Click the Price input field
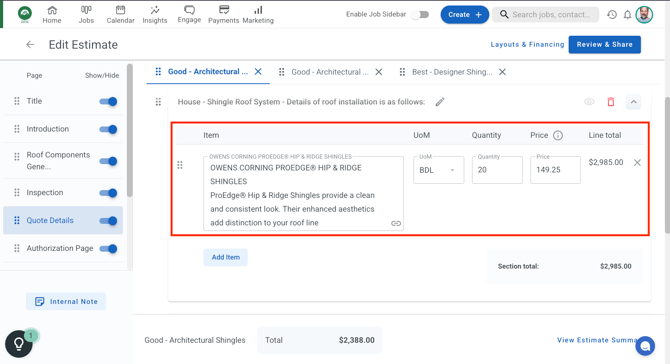The width and height of the screenshot is (670, 364). [555, 170]
